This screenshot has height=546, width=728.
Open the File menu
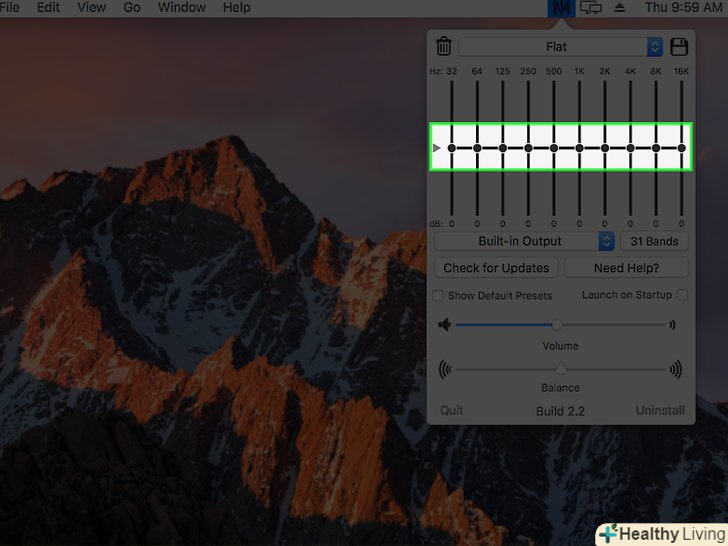[x=10, y=7]
